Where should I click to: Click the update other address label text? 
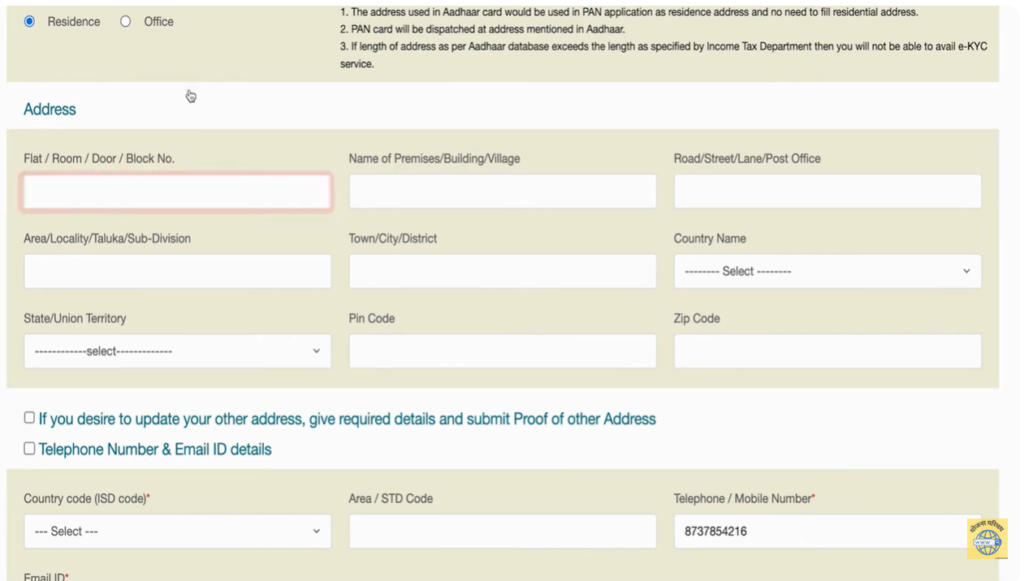347,419
